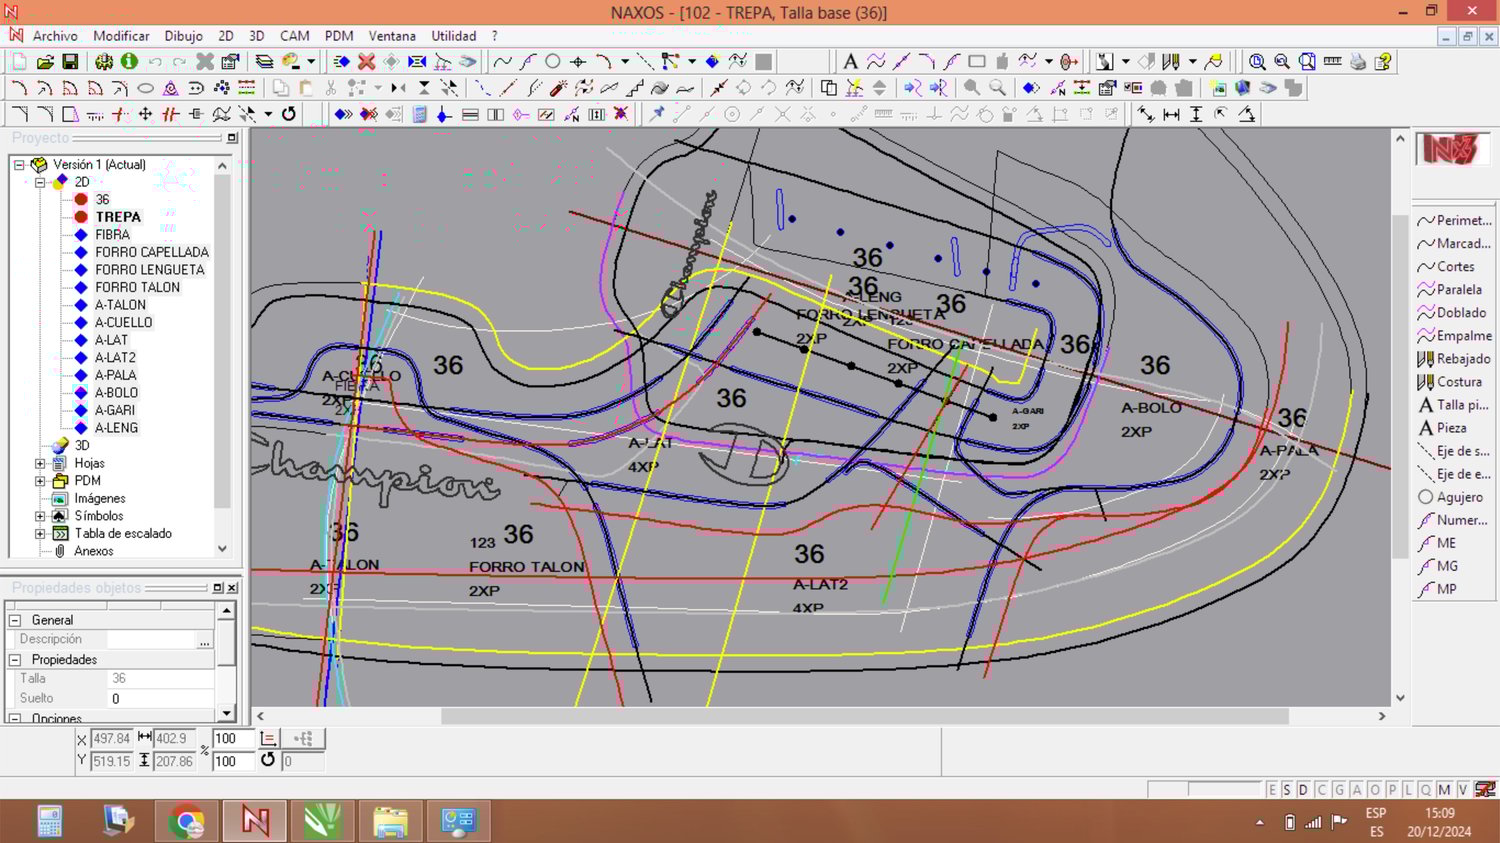Select the Perimet... line type
This screenshot has height=843, width=1500.
[1455, 220]
